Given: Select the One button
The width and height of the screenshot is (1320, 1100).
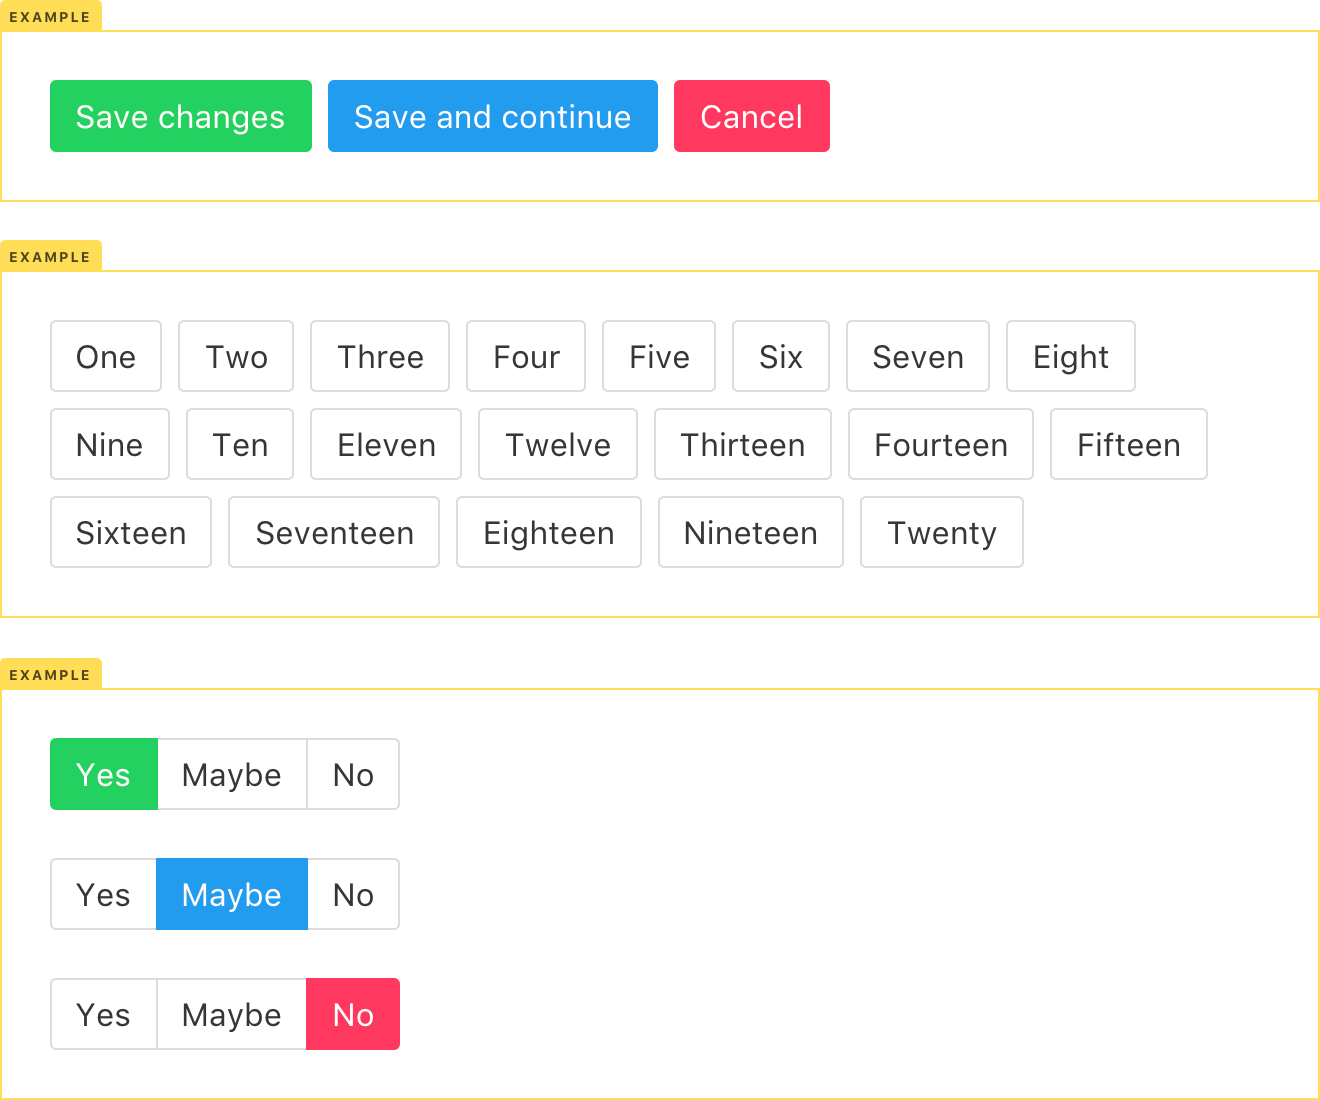Looking at the screenshot, I should pos(106,356).
